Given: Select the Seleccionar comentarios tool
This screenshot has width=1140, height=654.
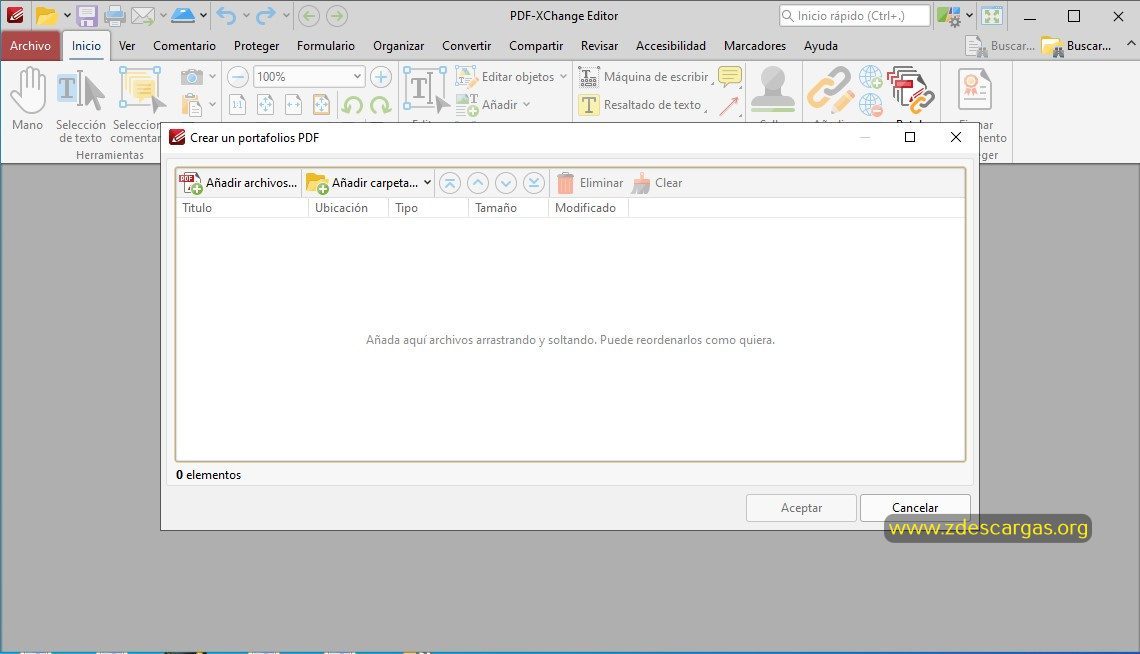Looking at the screenshot, I should 138,105.
